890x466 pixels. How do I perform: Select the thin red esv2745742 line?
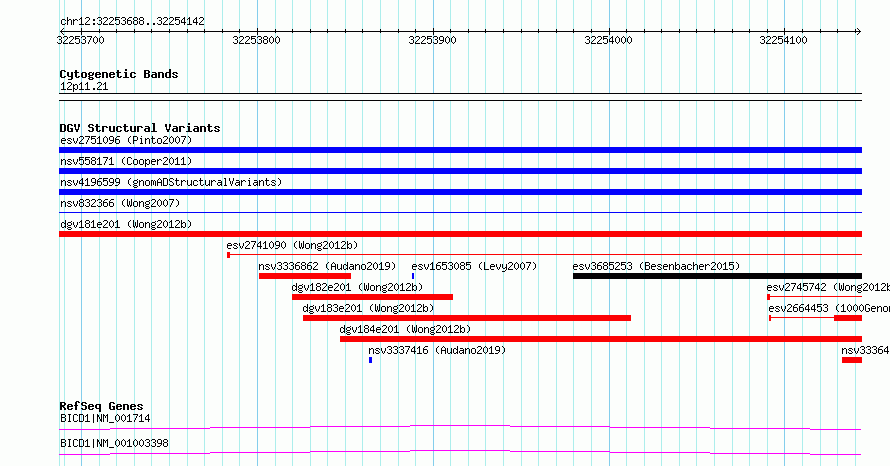[815, 297]
